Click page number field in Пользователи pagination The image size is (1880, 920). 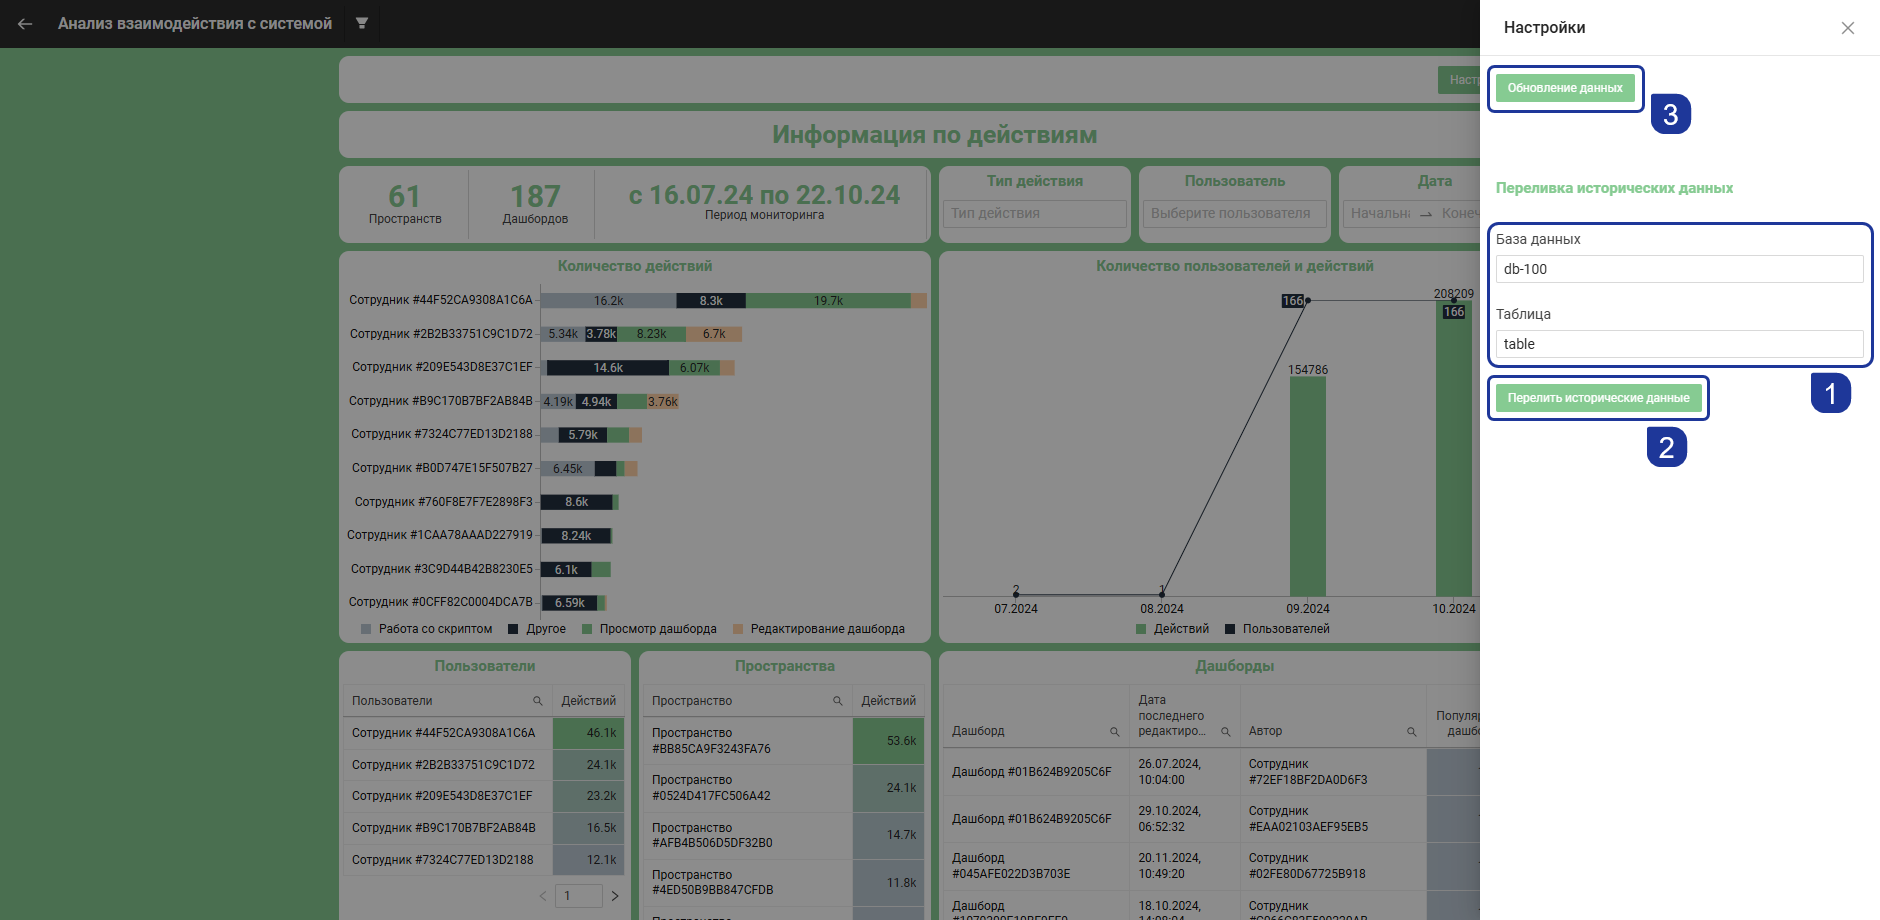coord(579,896)
